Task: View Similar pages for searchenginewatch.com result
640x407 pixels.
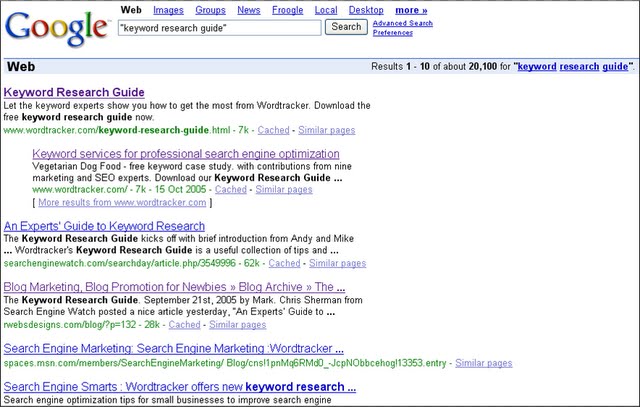Action: 337,263
